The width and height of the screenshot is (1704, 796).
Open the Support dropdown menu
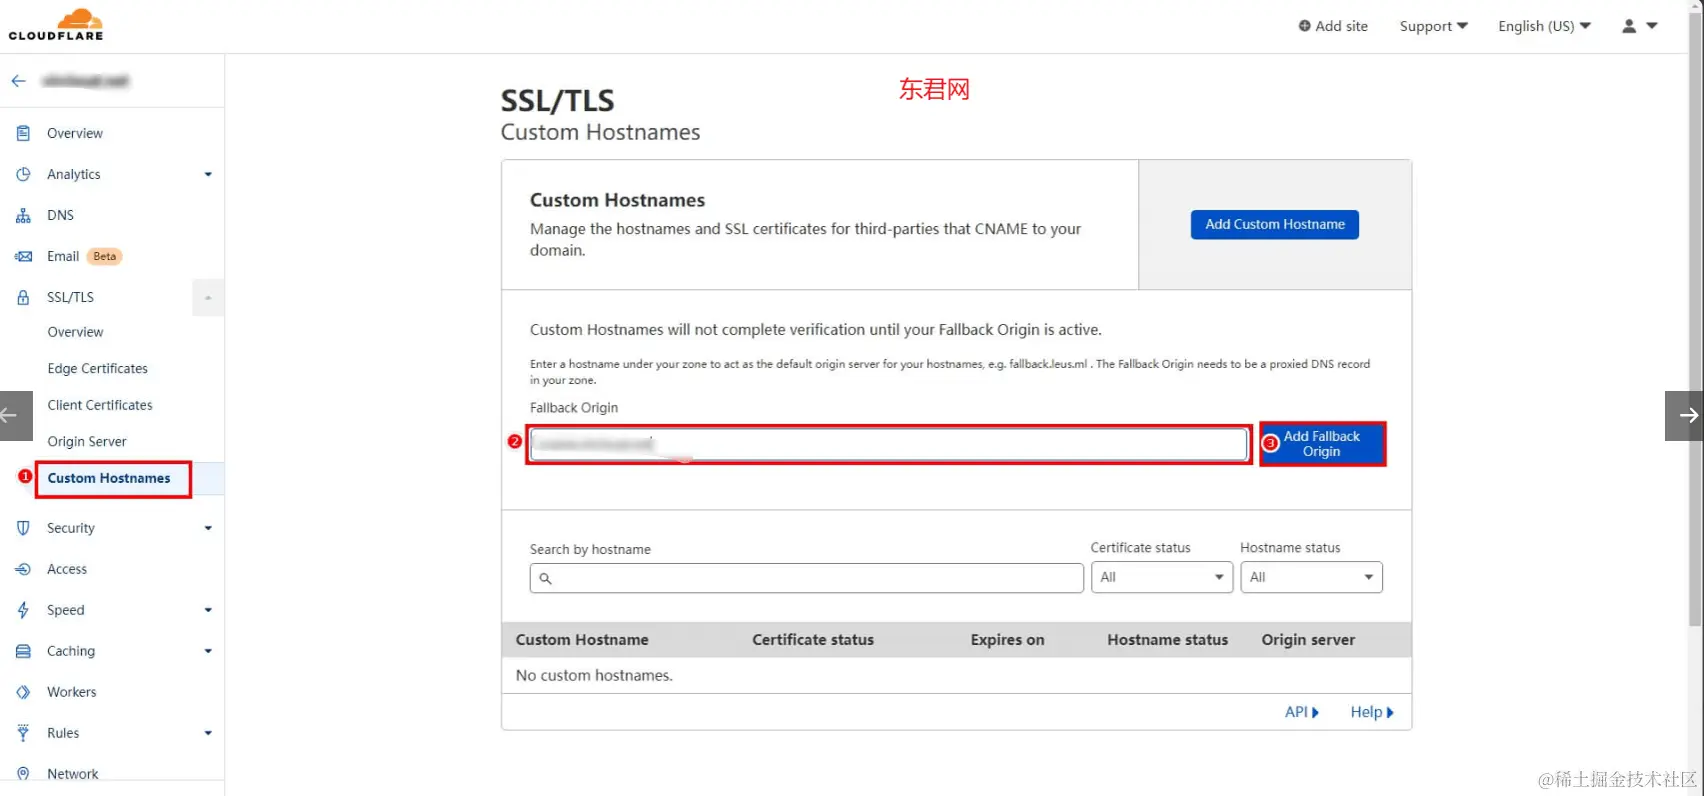(1433, 26)
